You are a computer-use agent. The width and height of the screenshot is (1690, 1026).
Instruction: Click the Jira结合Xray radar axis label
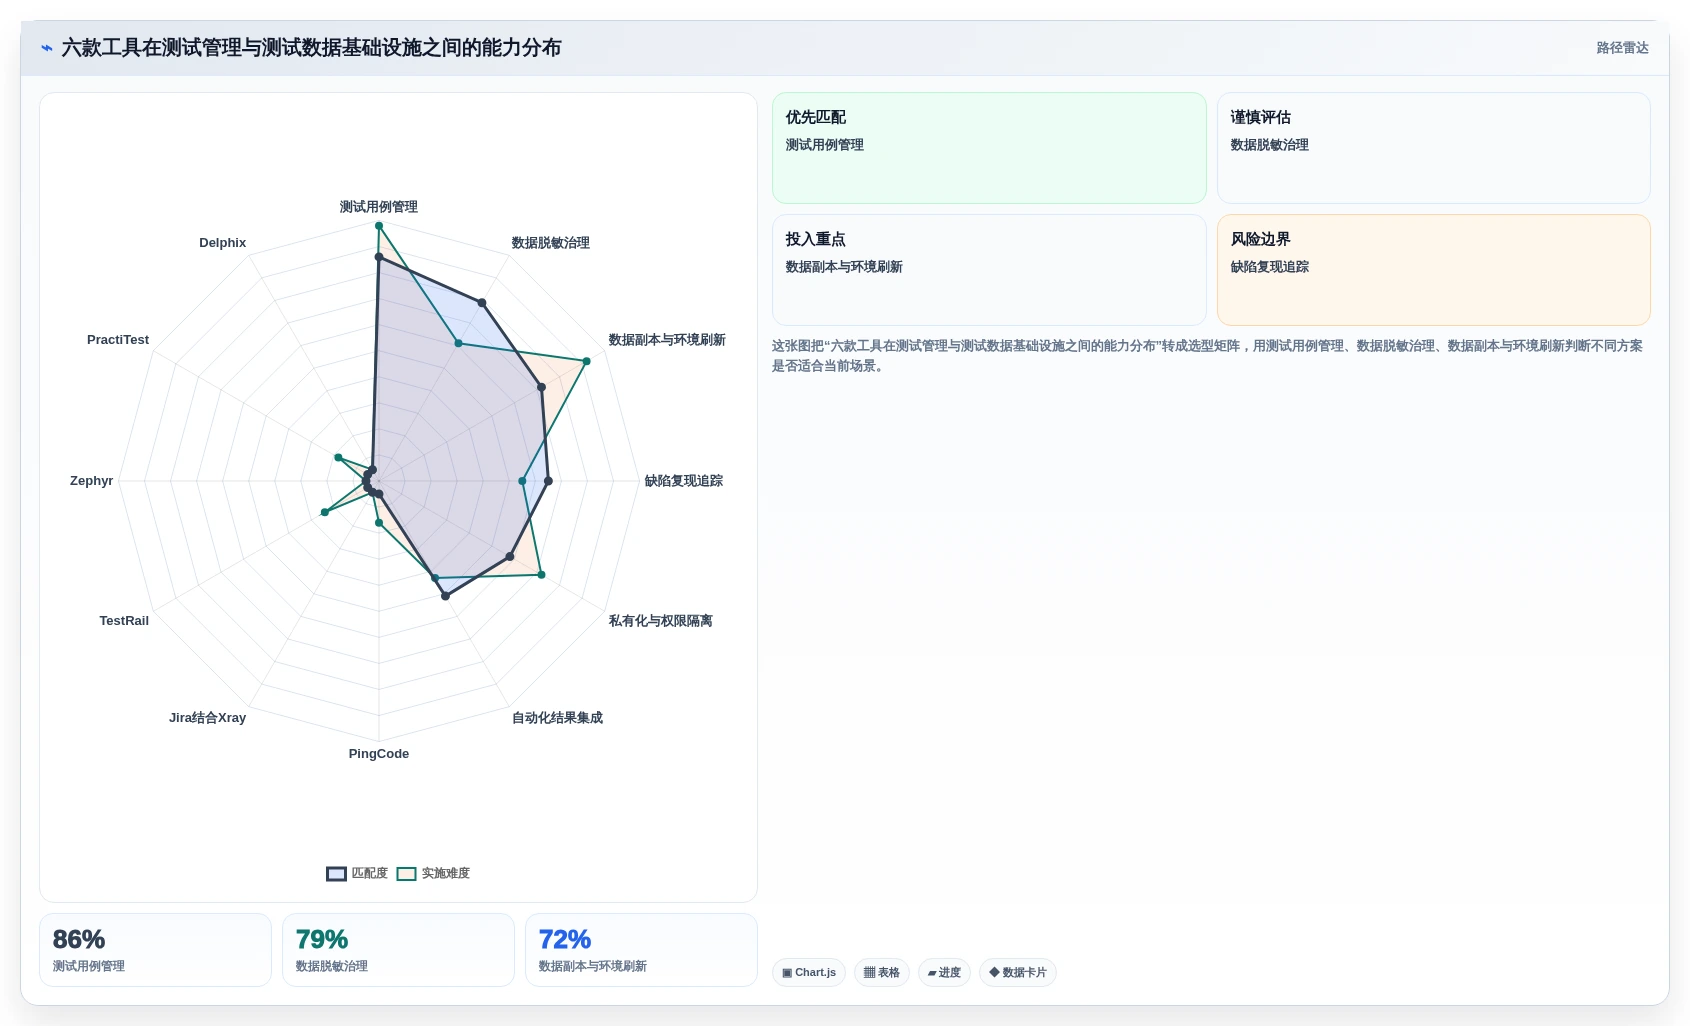click(207, 718)
